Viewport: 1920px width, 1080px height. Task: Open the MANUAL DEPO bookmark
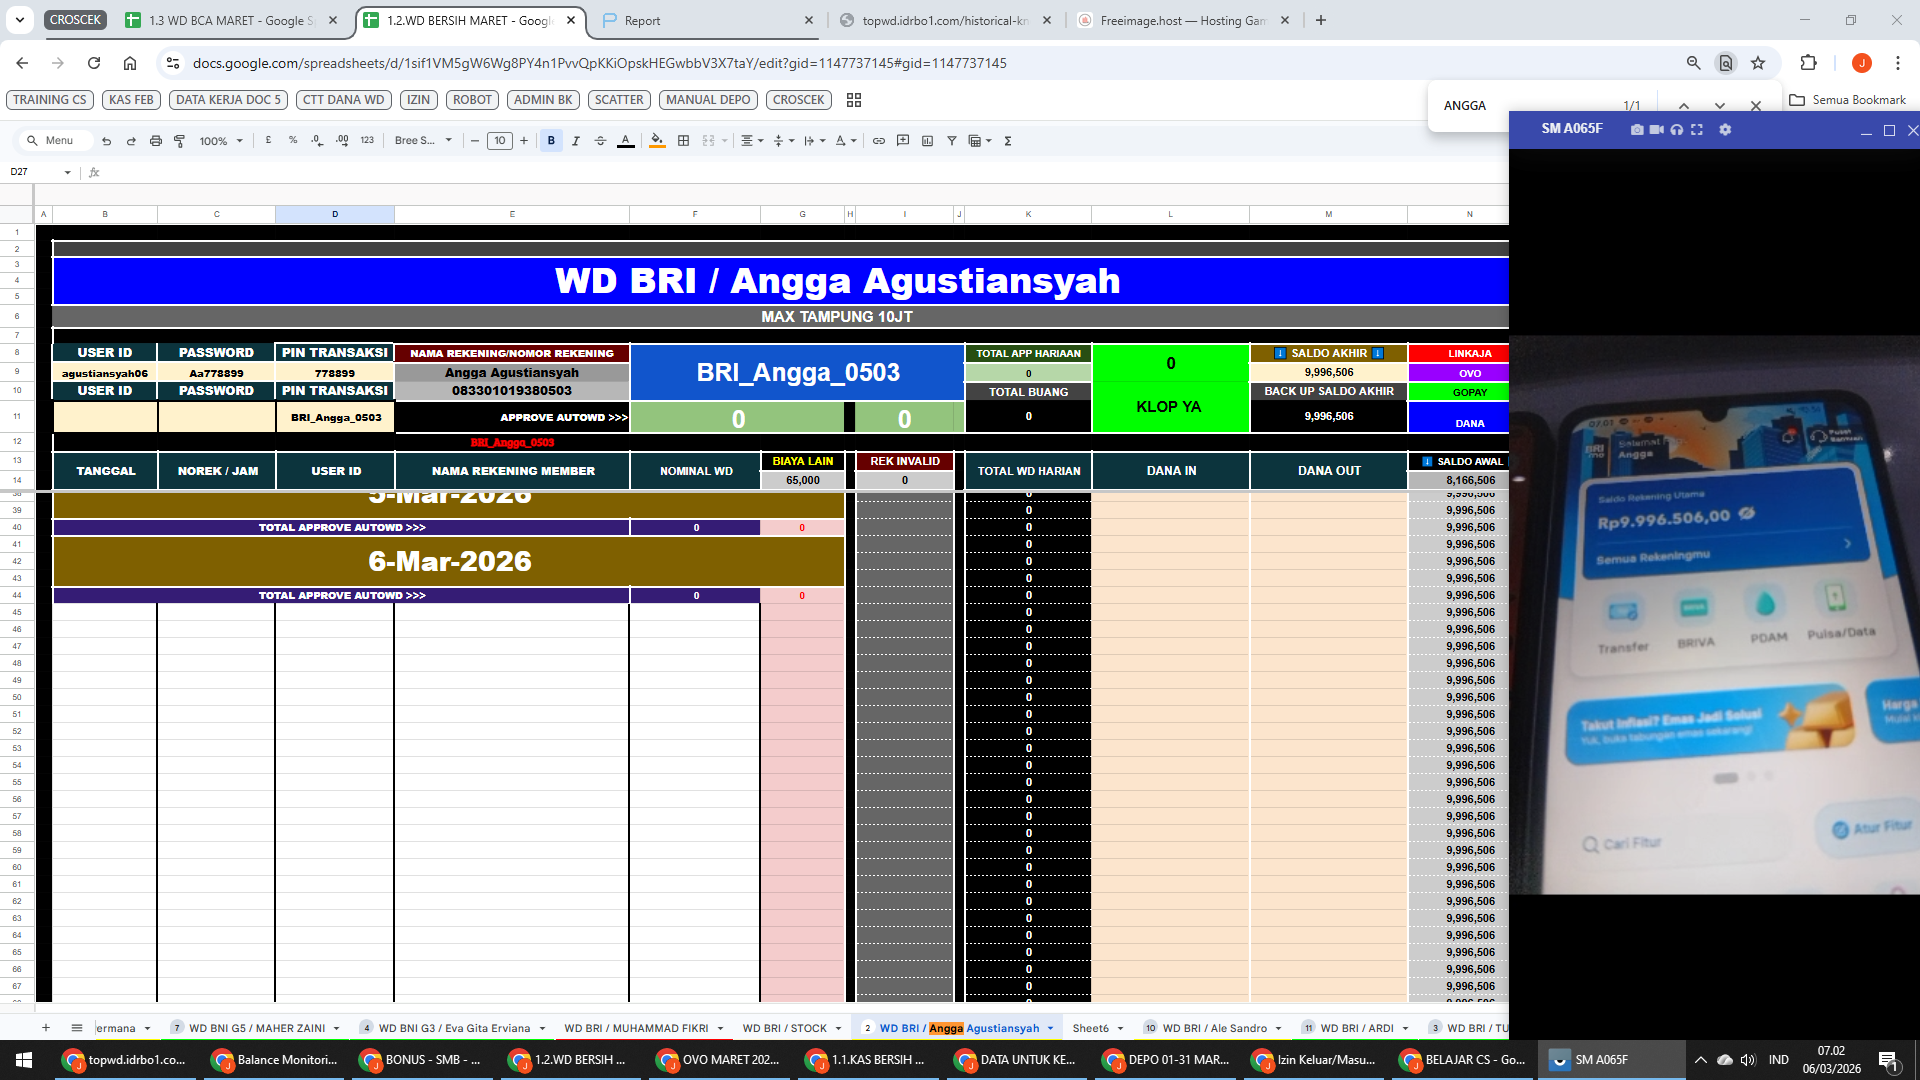pos(708,100)
